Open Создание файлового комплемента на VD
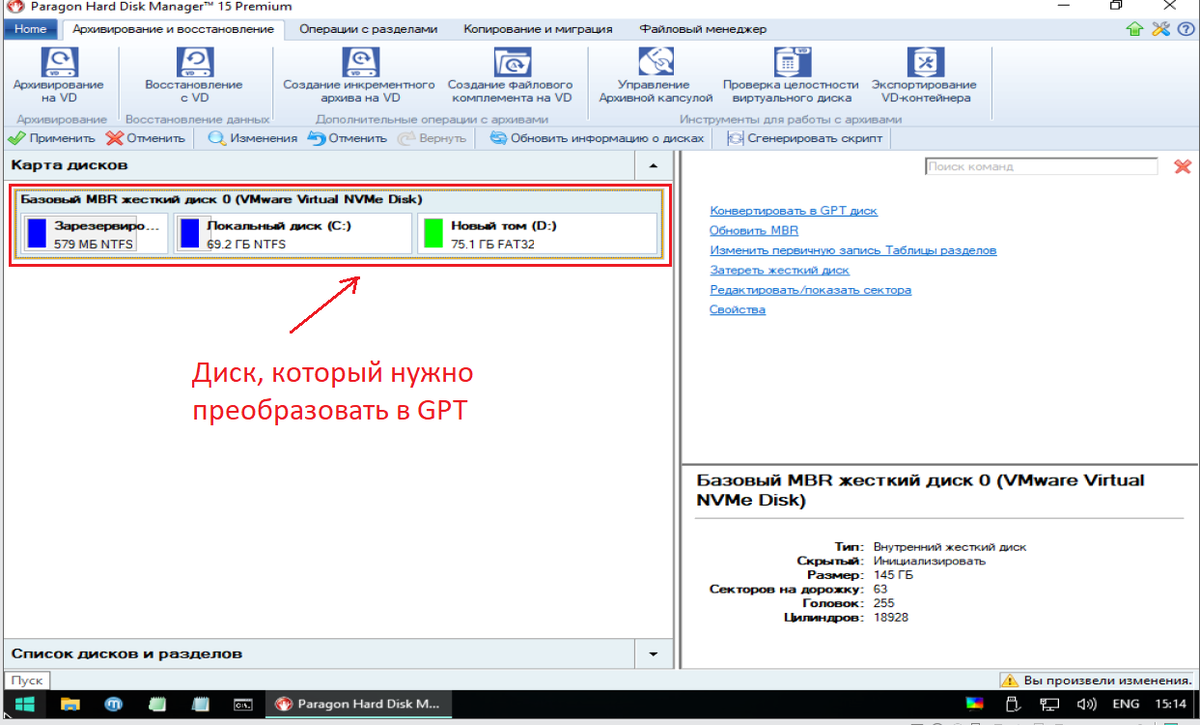 (511, 76)
